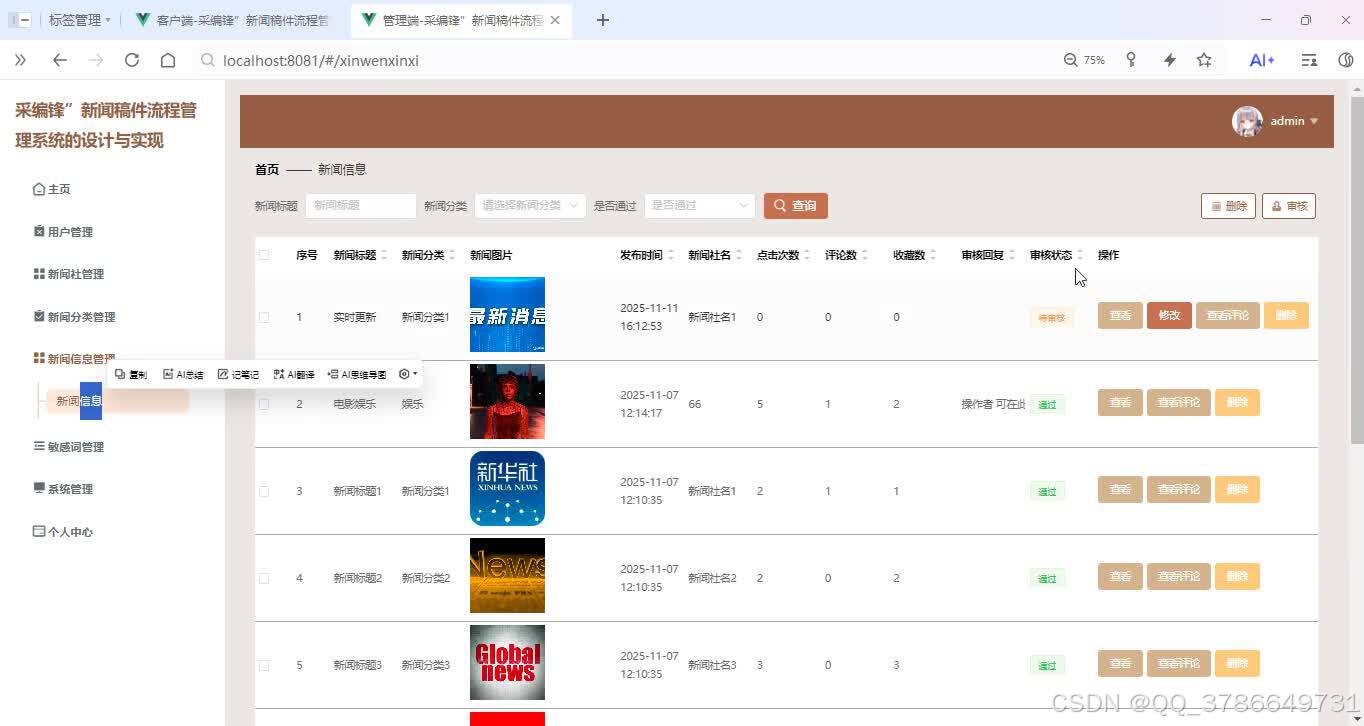
Task: Open the AI+ assistant
Action: [1262, 60]
